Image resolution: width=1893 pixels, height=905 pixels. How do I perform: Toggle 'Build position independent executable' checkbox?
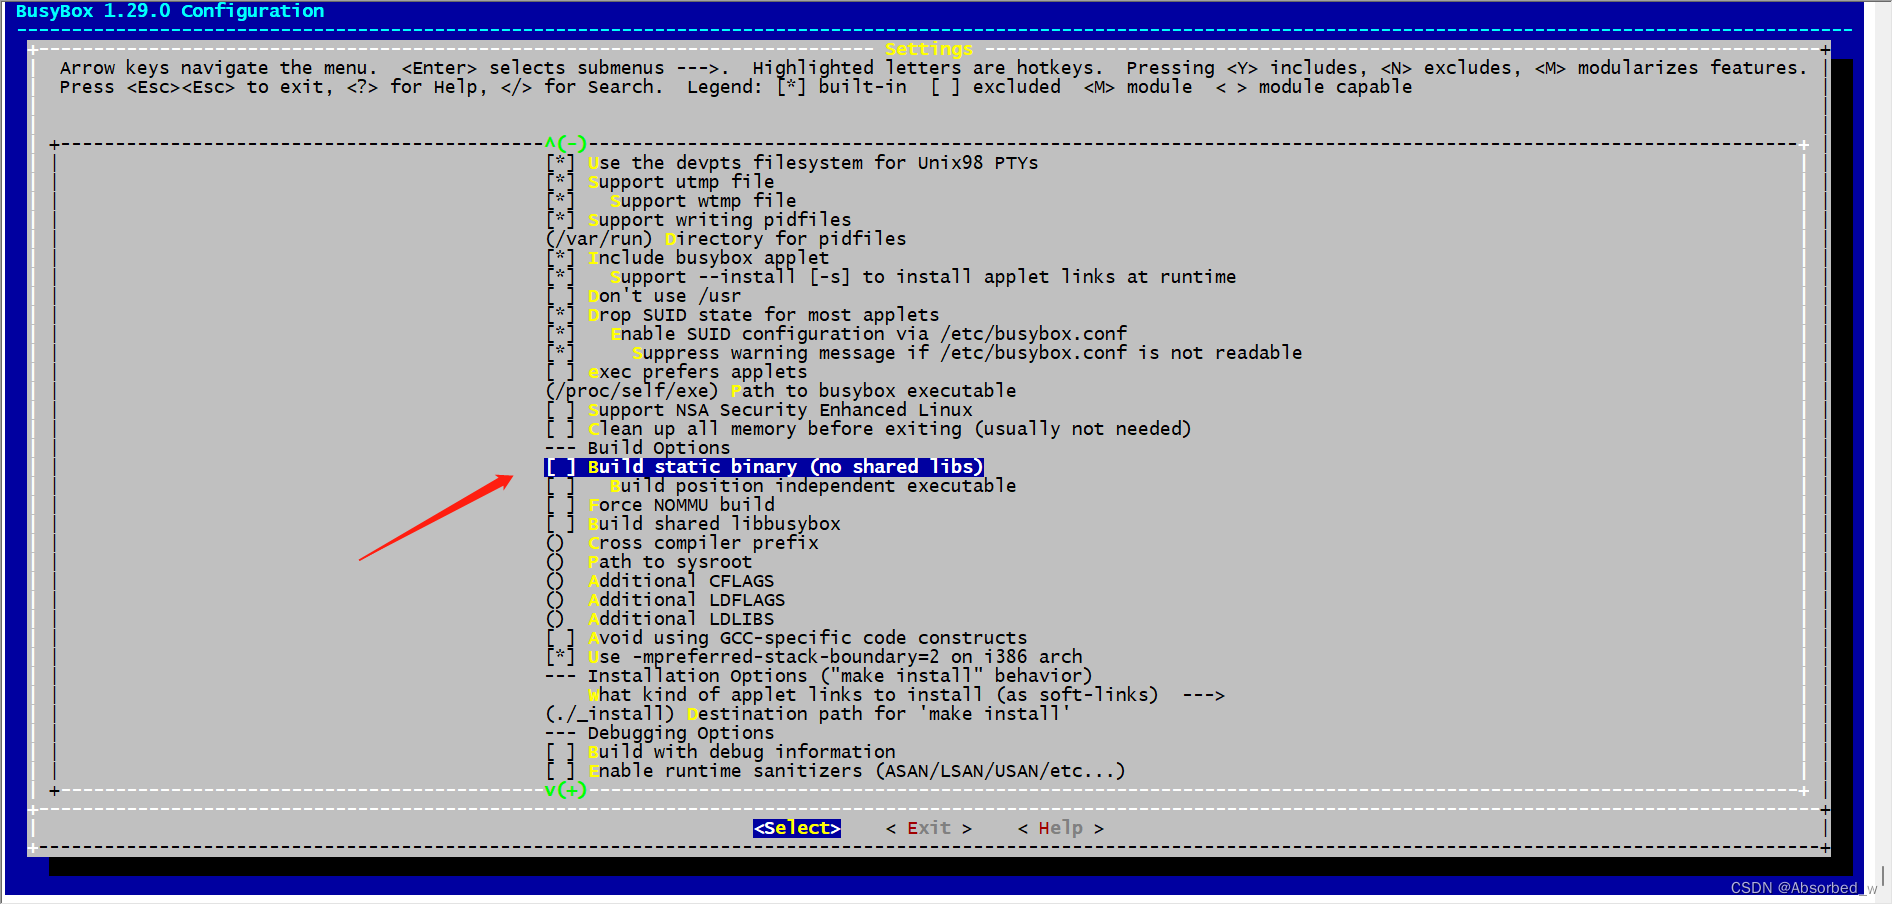point(560,486)
